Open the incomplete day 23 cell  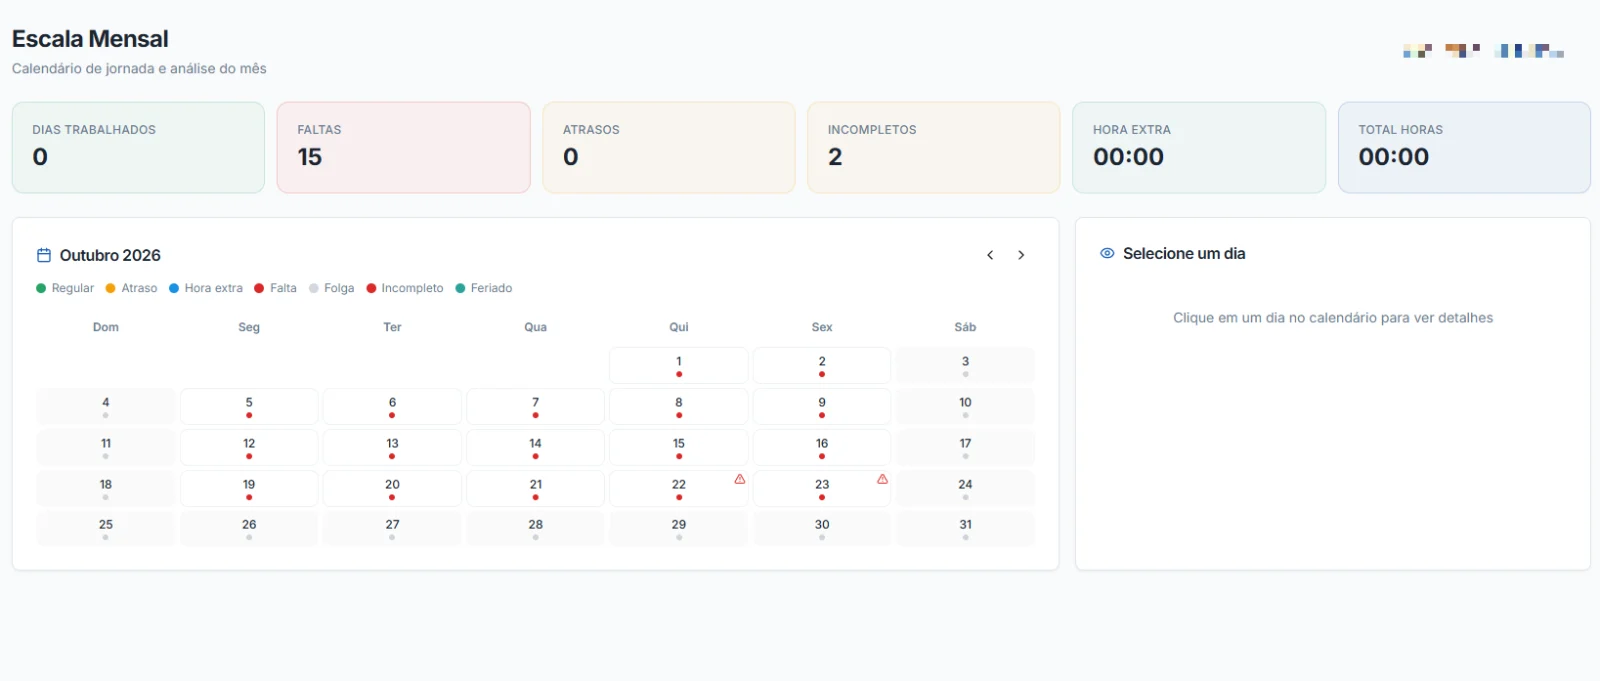(x=822, y=488)
